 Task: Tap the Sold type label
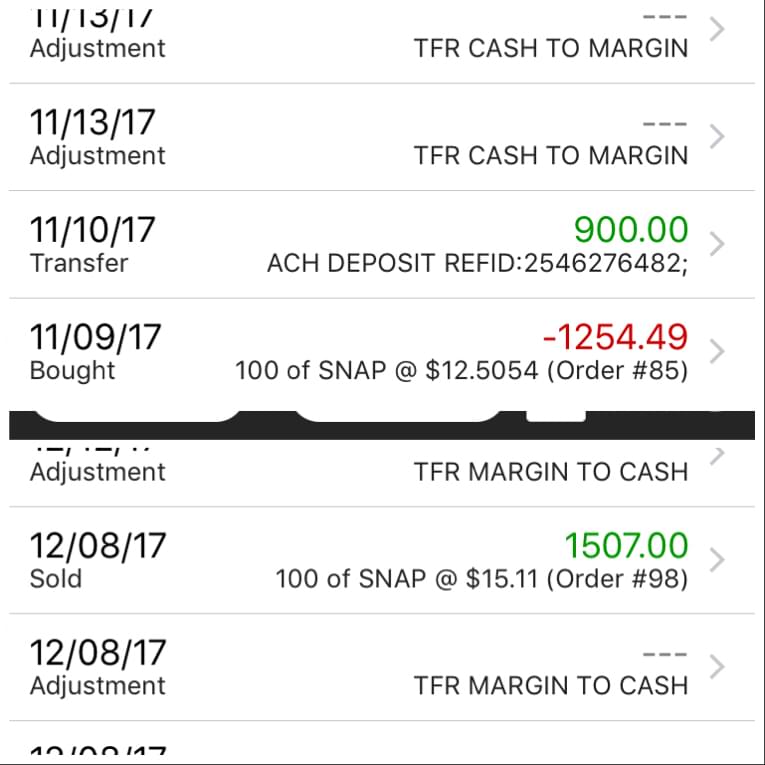[56, 579]
